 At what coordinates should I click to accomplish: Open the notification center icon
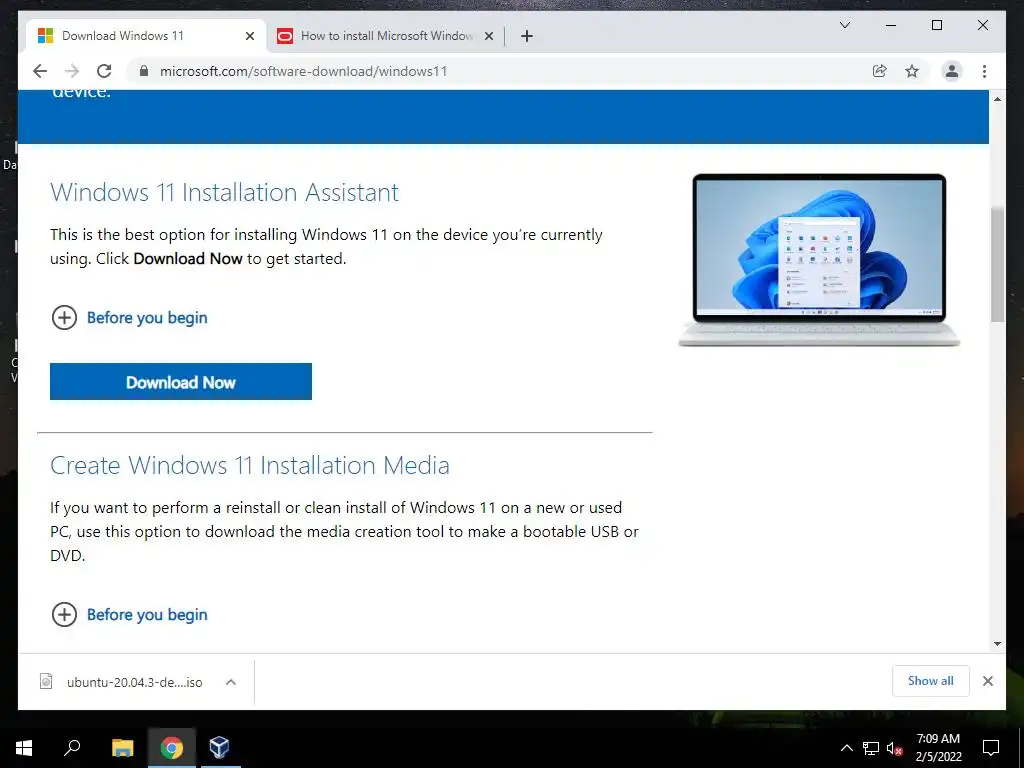[991, 748]
